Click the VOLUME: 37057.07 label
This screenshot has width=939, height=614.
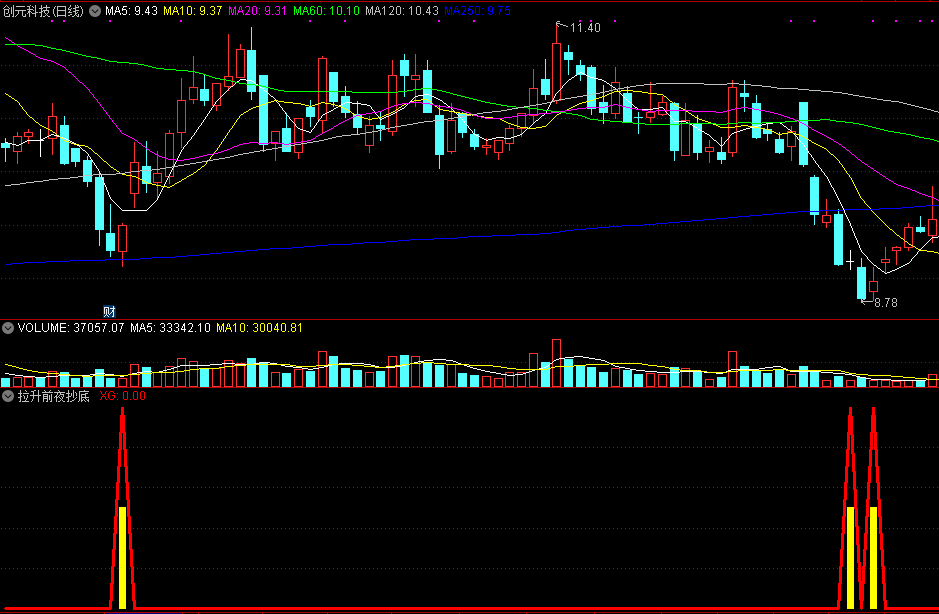71,328
